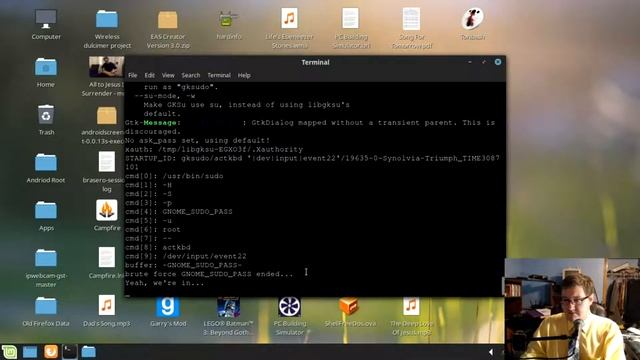Open the Wireless dulcimer project folder
Image resolution: width=640 pixels, height=360 pixels.
click(107, 20)
